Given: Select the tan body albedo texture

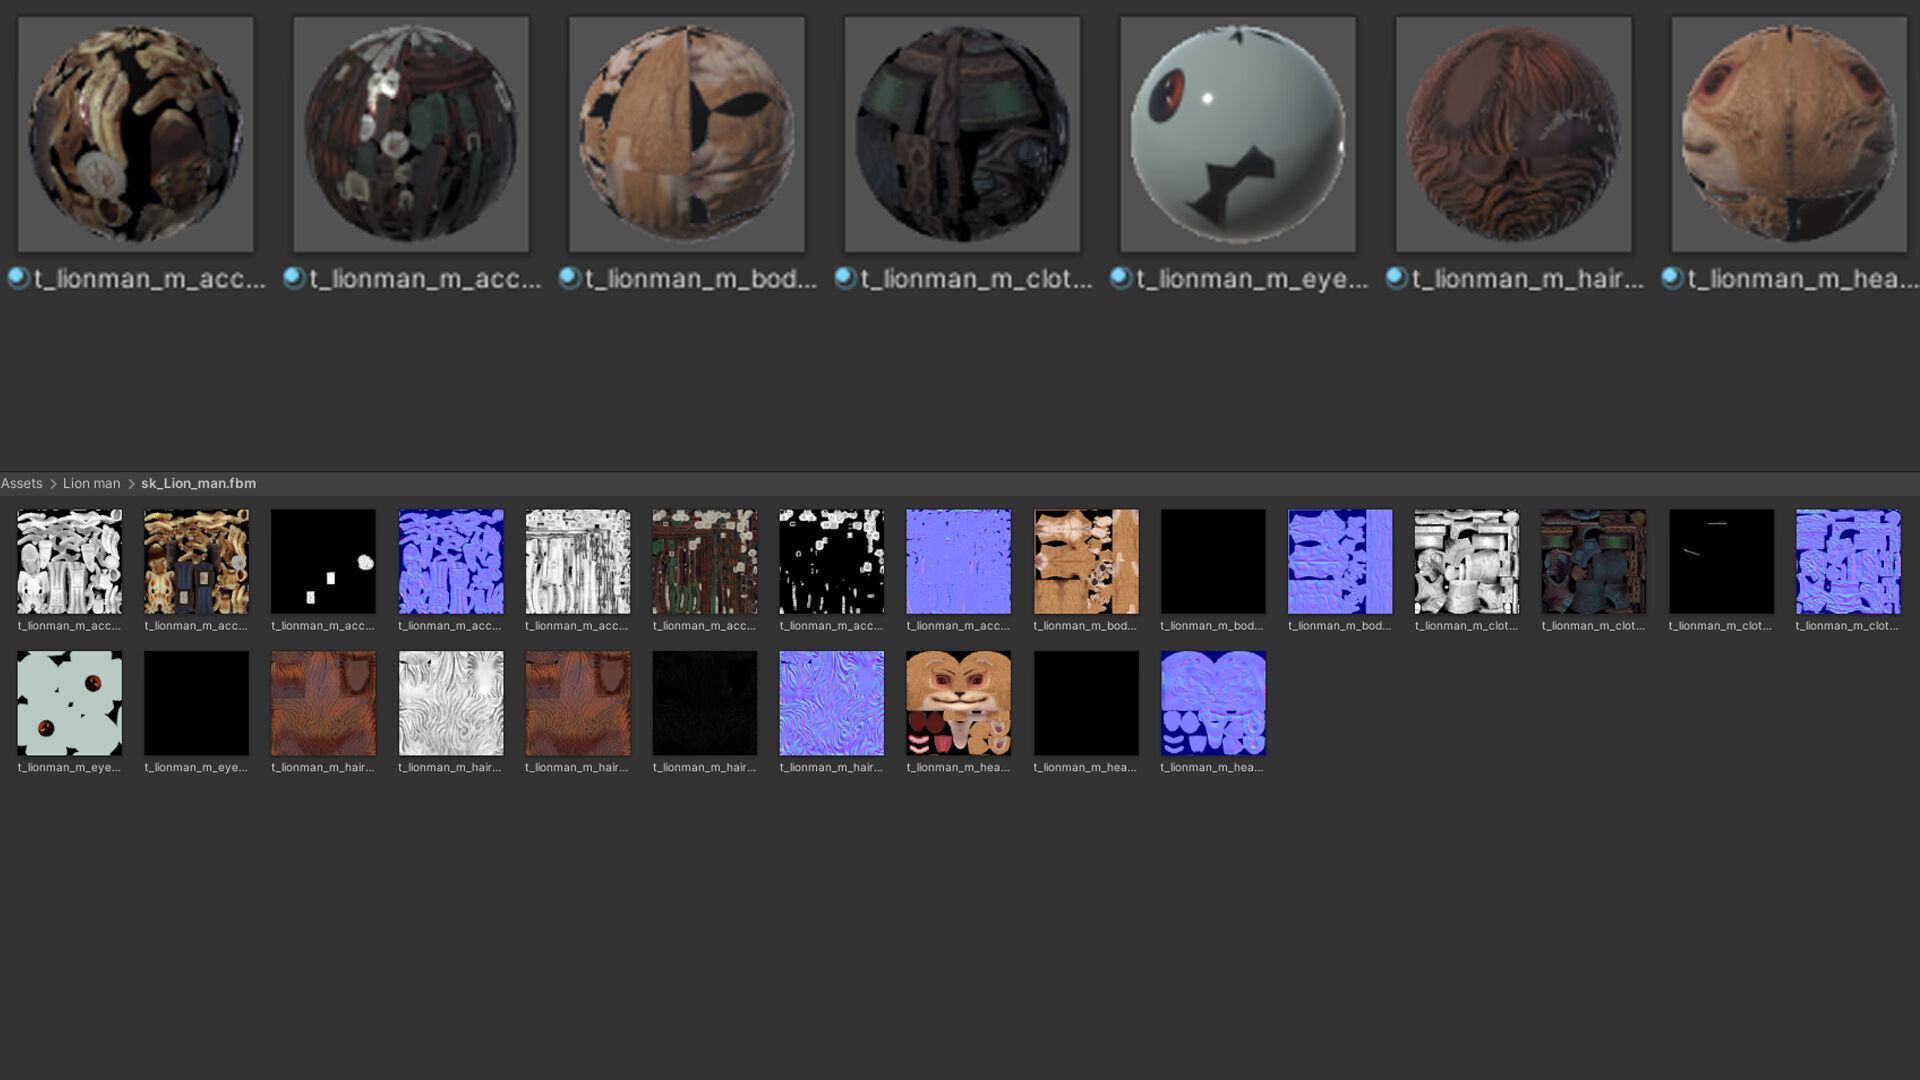Looking at the screenshot, I should [1086, 561].
